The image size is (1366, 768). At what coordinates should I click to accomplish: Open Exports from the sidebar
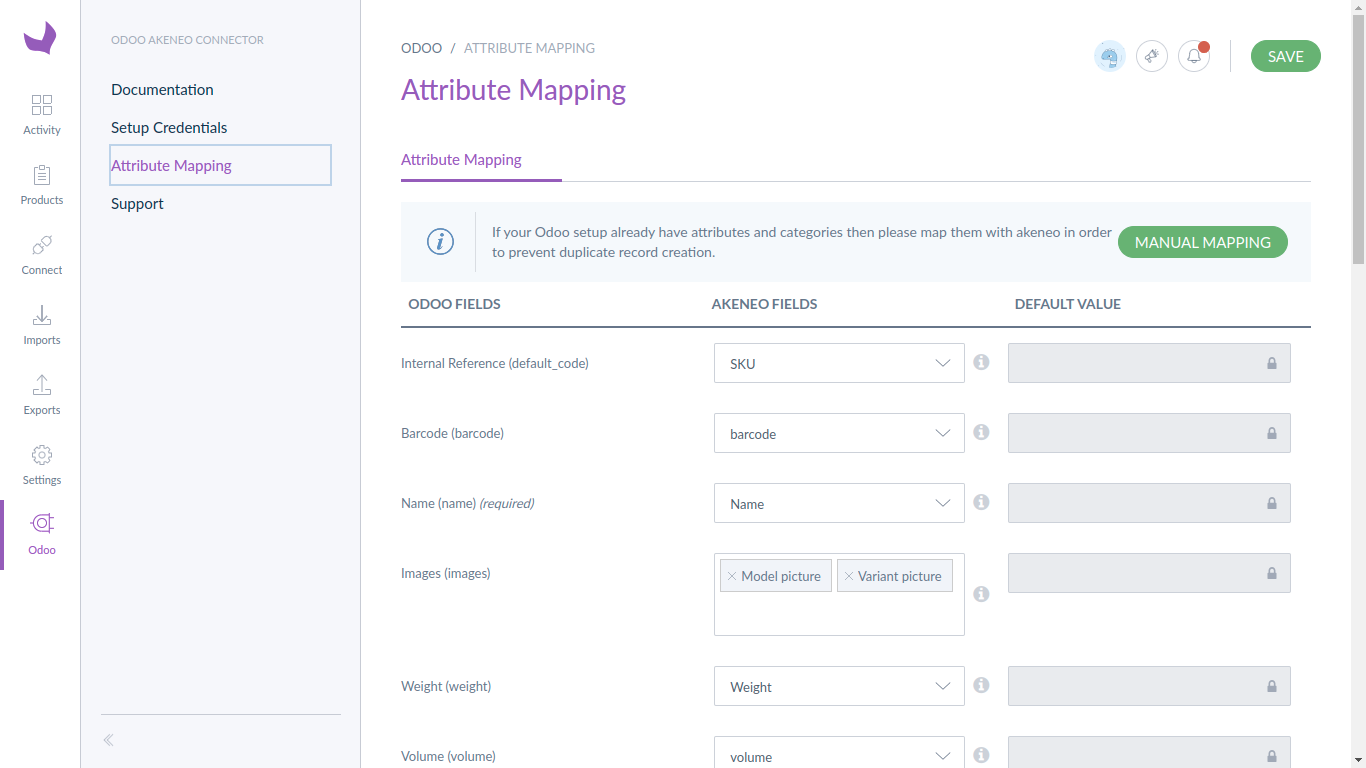point(41,394)
